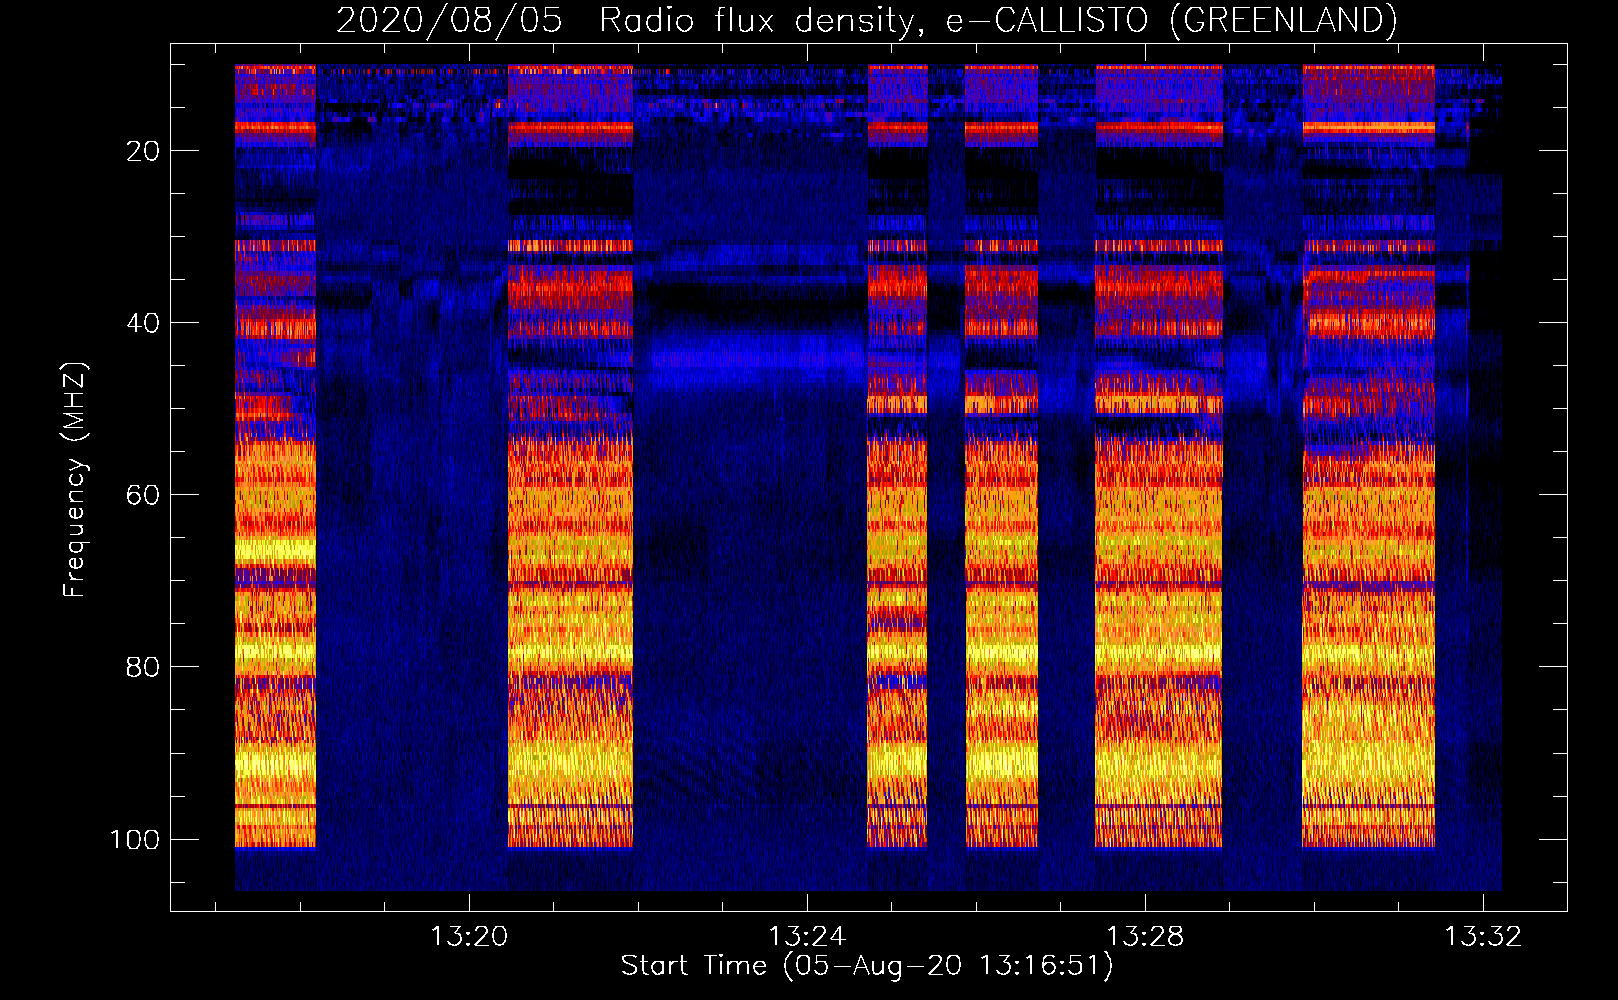Viewport: 1618px width, 1000px height.
Task: Click the 13:28 time tick label
Action: click(x=1145, y=936)
